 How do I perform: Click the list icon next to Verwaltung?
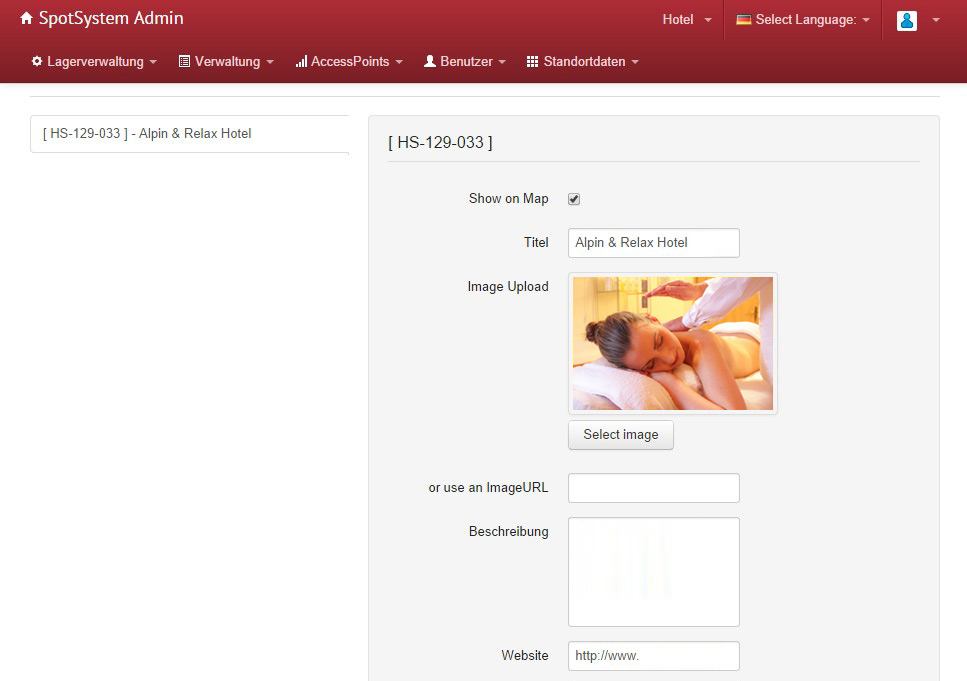point(184,62)
